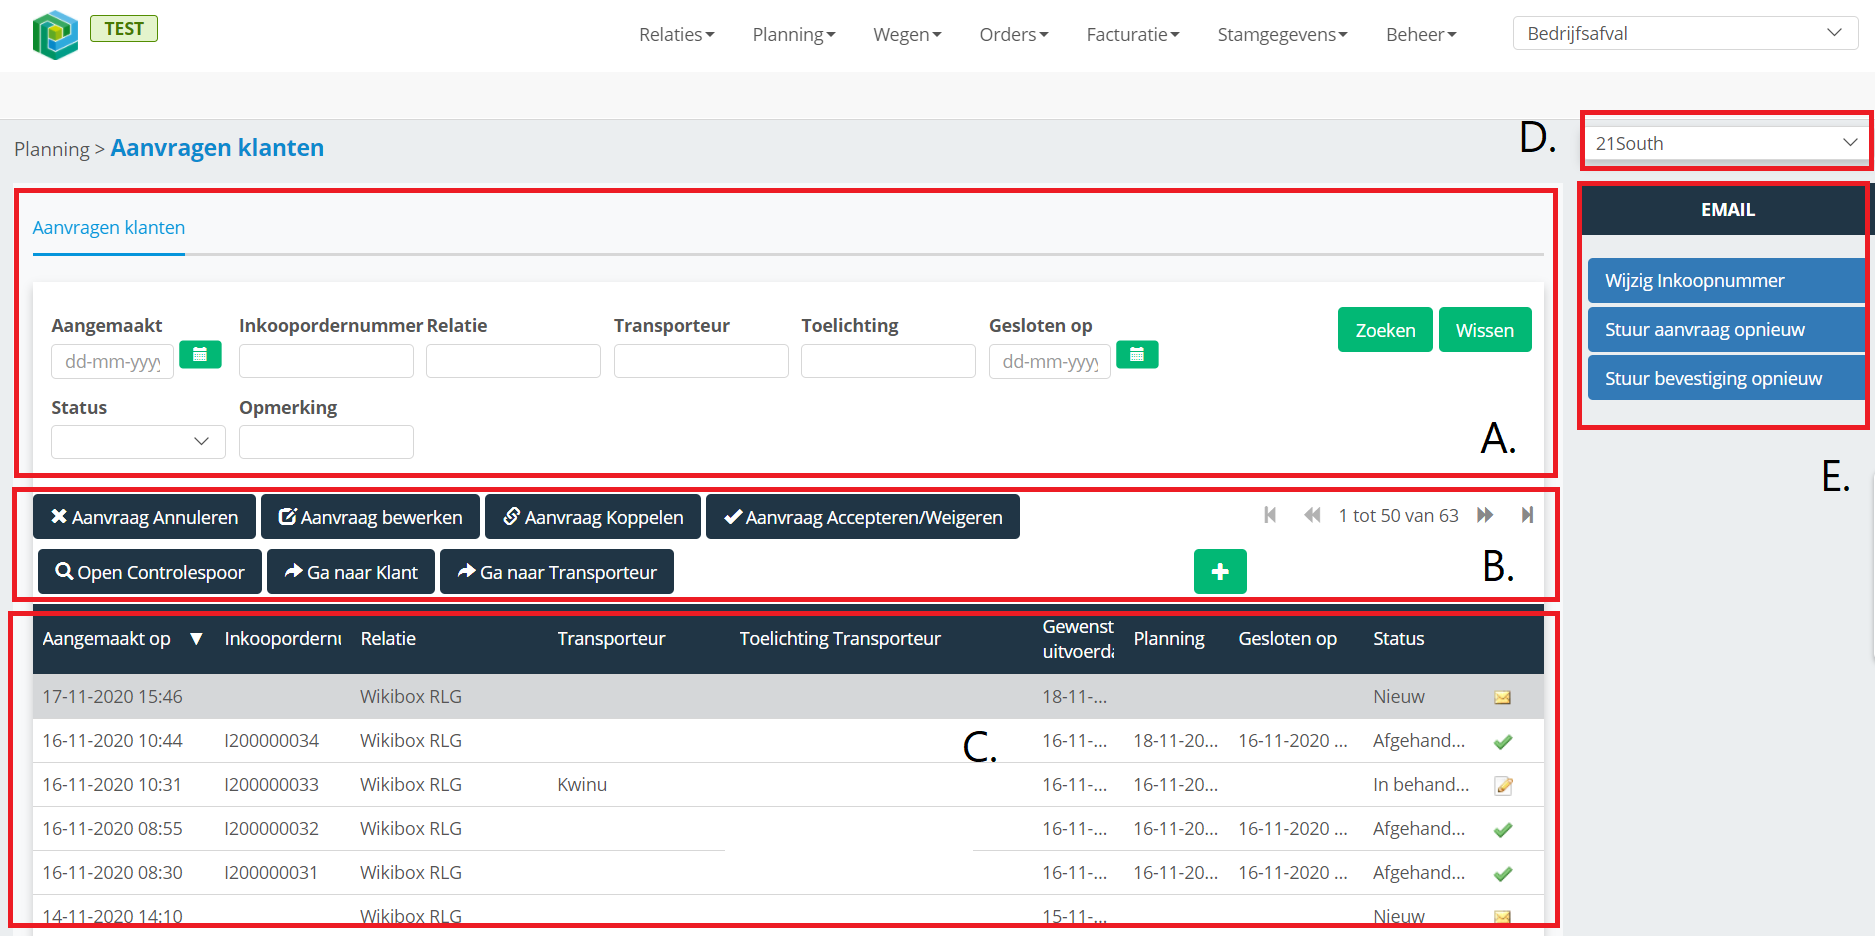Viewport: 1875px width, 936px height.
Task: Sort by Gesloten op column header
Action: click(1287, 639)
